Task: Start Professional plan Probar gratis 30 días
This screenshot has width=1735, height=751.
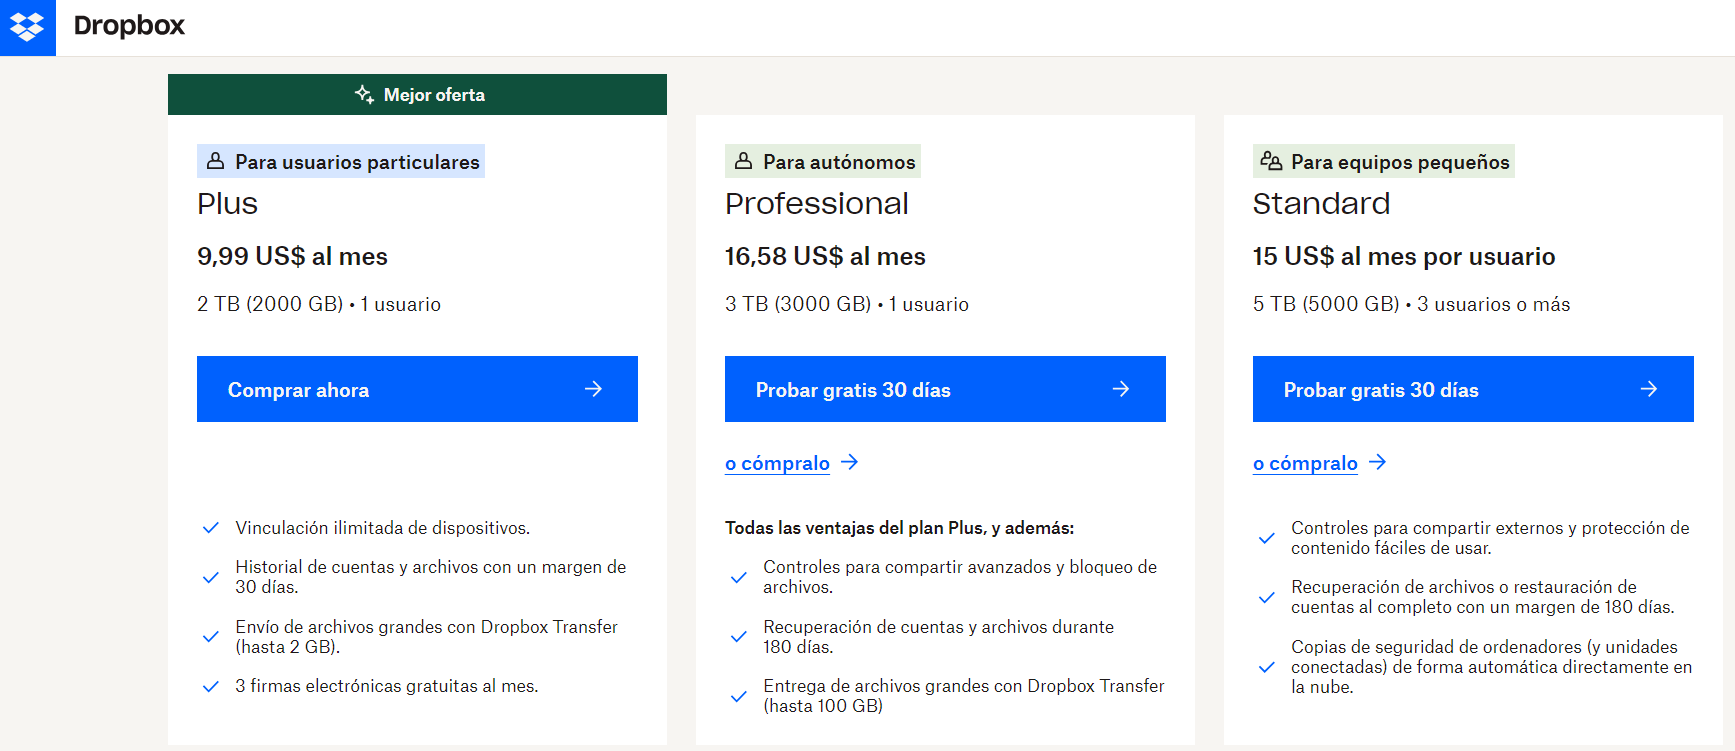Action: pos(945,389)
